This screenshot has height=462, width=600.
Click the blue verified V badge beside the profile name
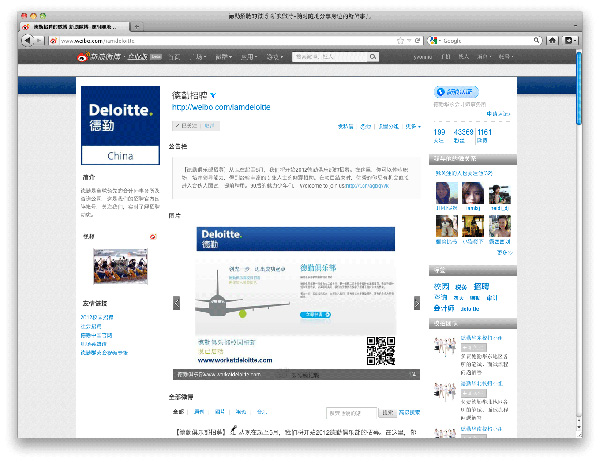point(213,93)
